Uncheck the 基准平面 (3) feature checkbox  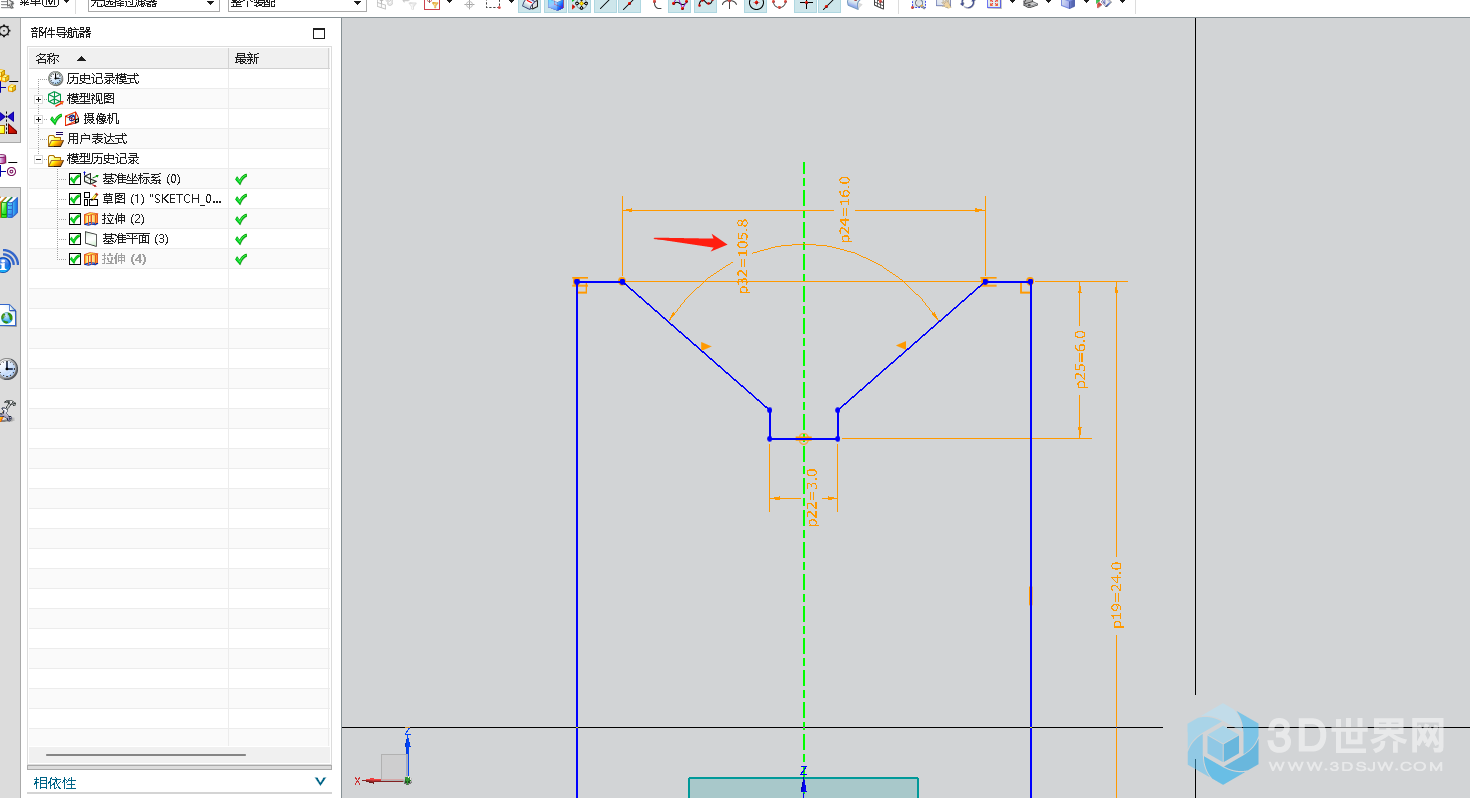pos(75,239)
